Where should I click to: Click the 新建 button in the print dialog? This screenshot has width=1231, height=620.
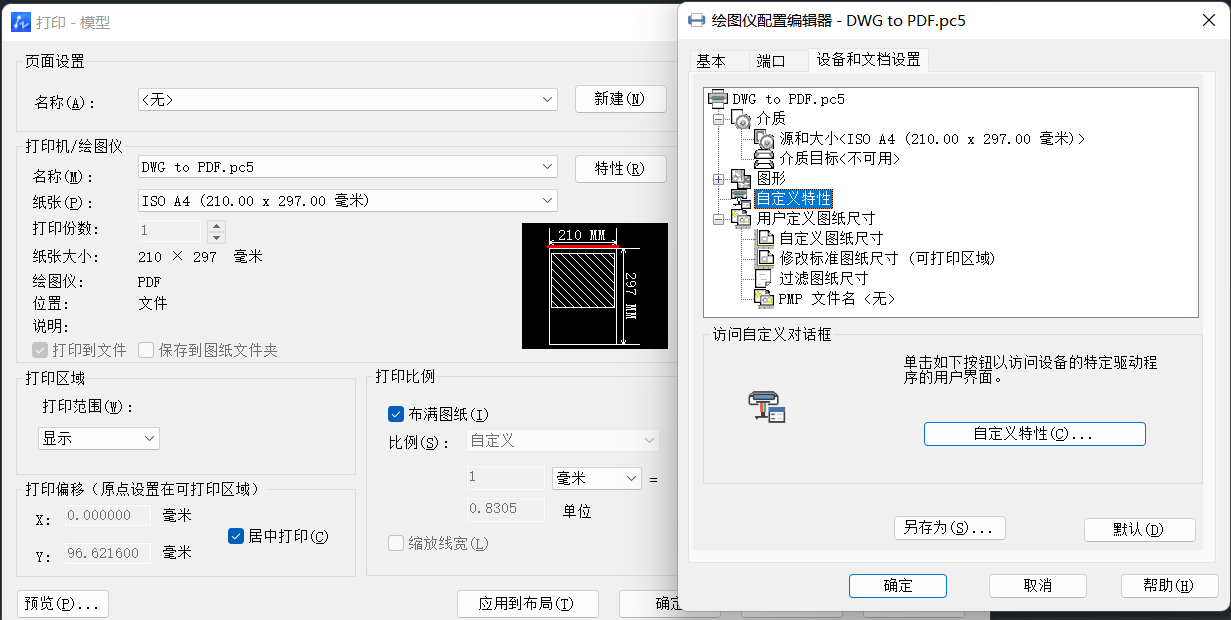click(620, 99)
